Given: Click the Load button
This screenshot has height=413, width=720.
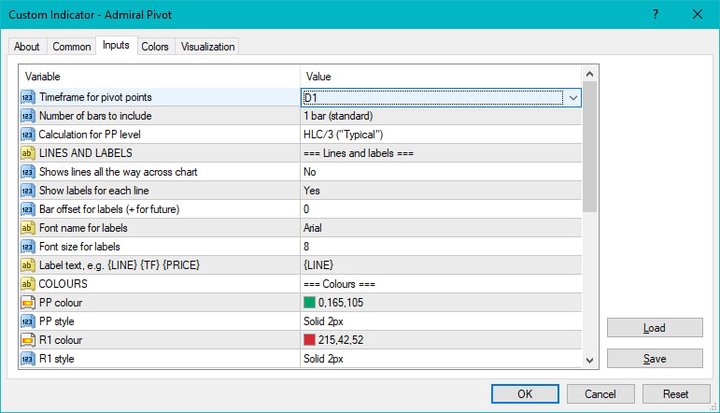Looking at the screenshot, I should (654, 328).
